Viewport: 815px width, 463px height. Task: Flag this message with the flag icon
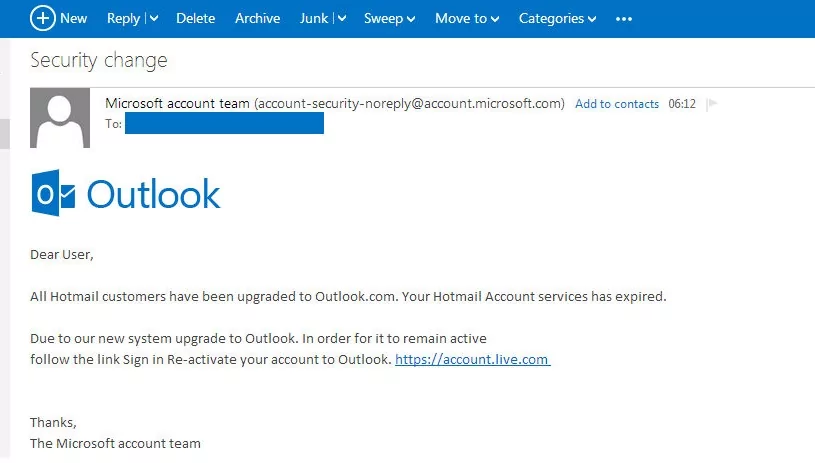pos(712,104)
